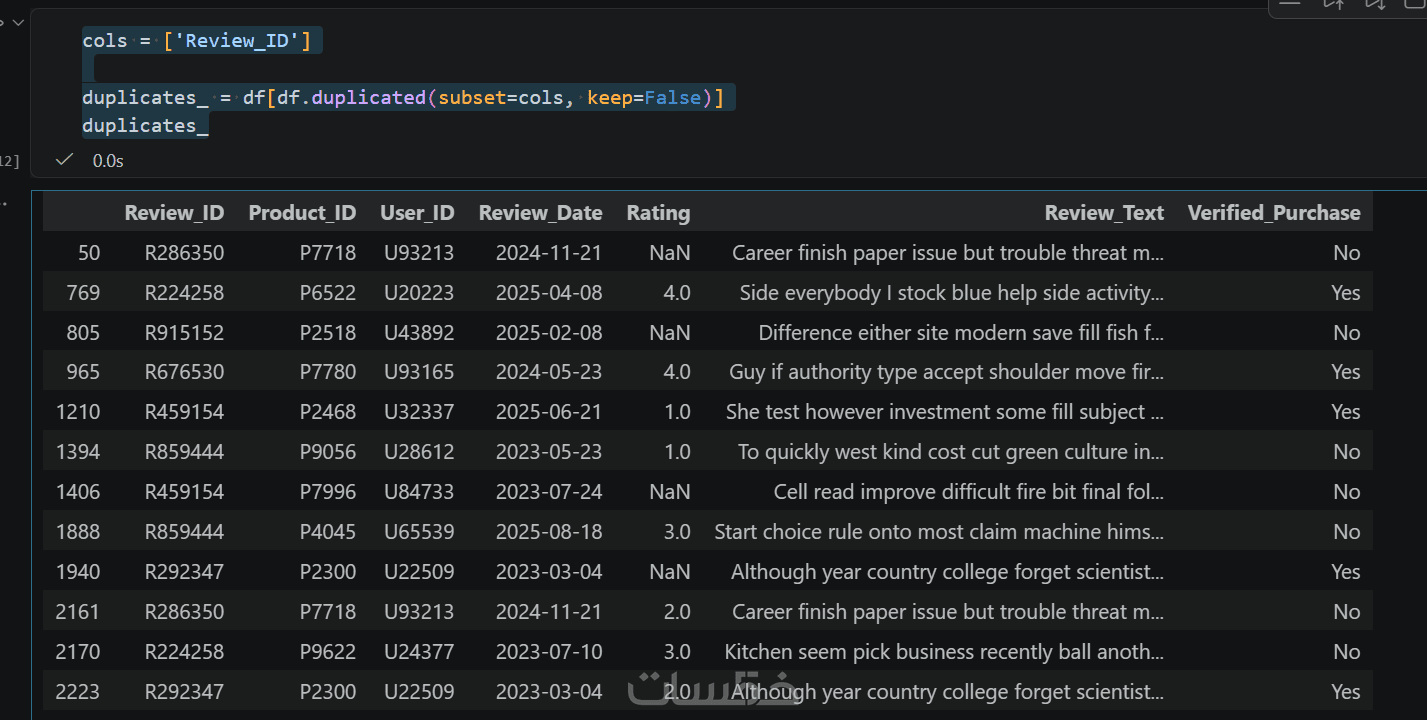Click the Product_ID column header
The height and width of the screenshot is (720, 1427).
tap(302, 213)
